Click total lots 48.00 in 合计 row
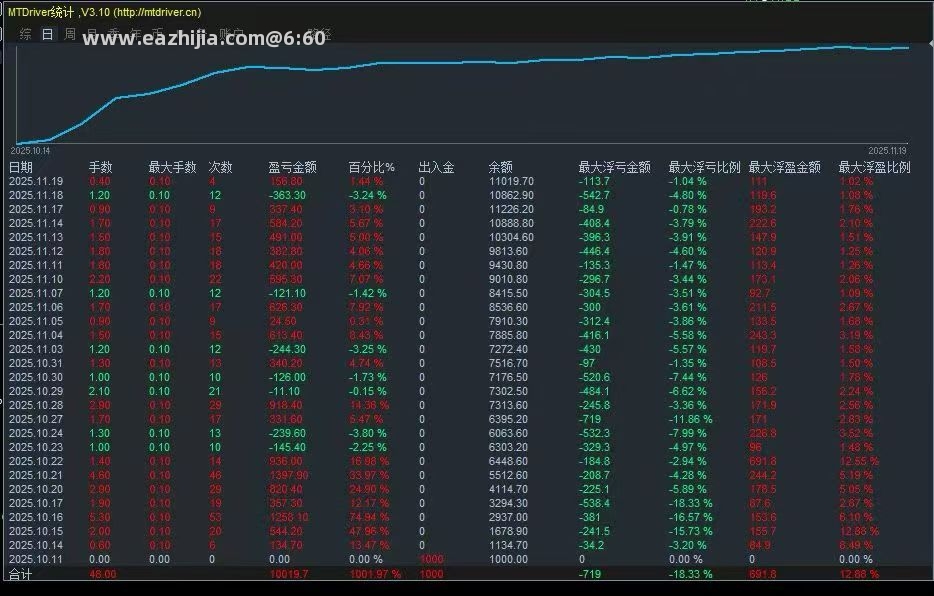Viewport: 934px width, 596px height. [102, 574]
